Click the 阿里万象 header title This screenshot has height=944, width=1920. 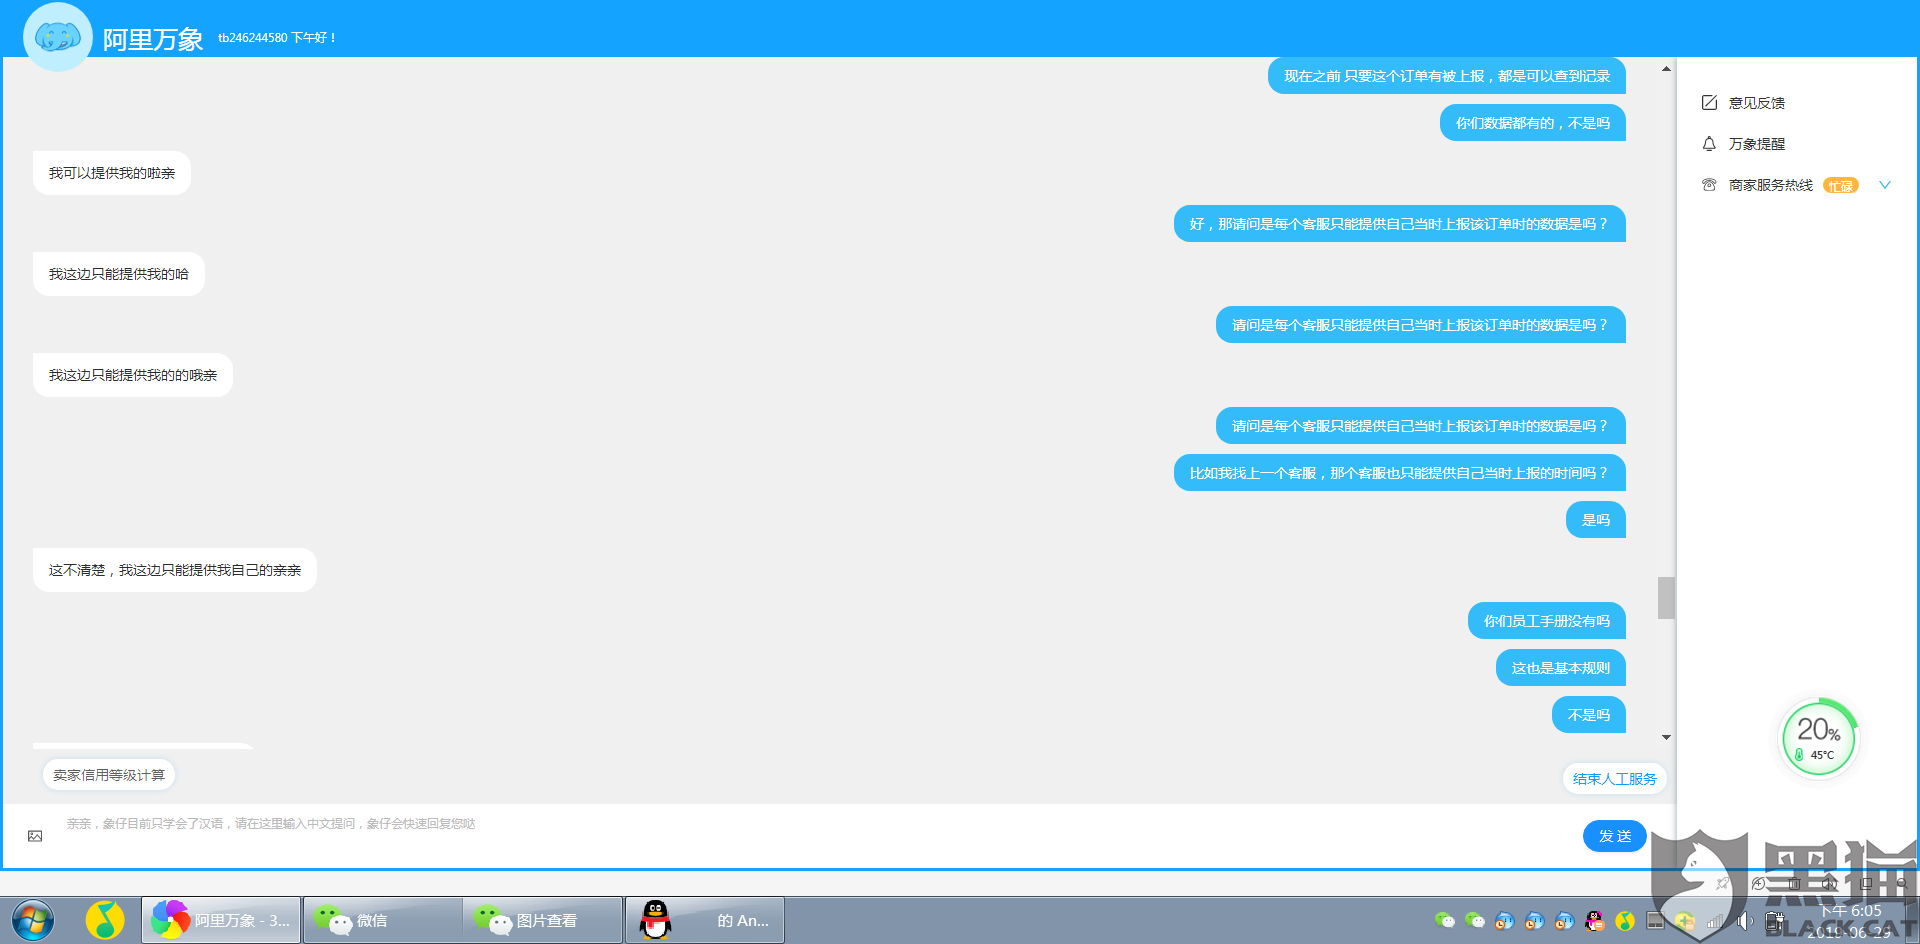153,39
